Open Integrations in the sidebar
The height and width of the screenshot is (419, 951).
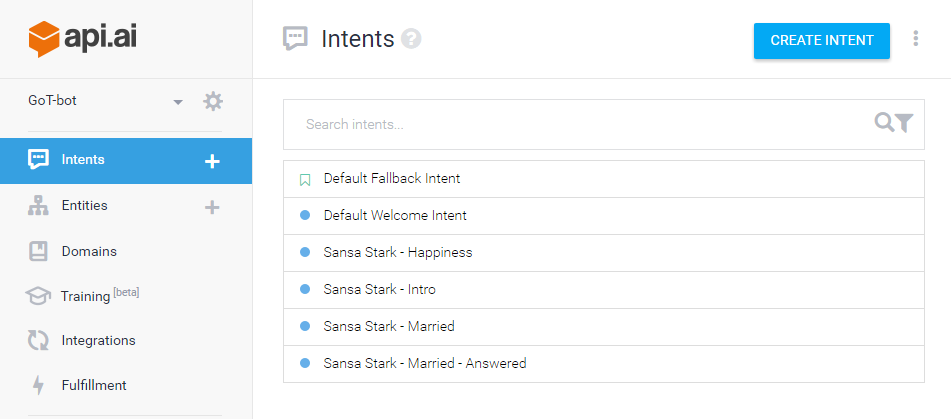tap(98, 341)
